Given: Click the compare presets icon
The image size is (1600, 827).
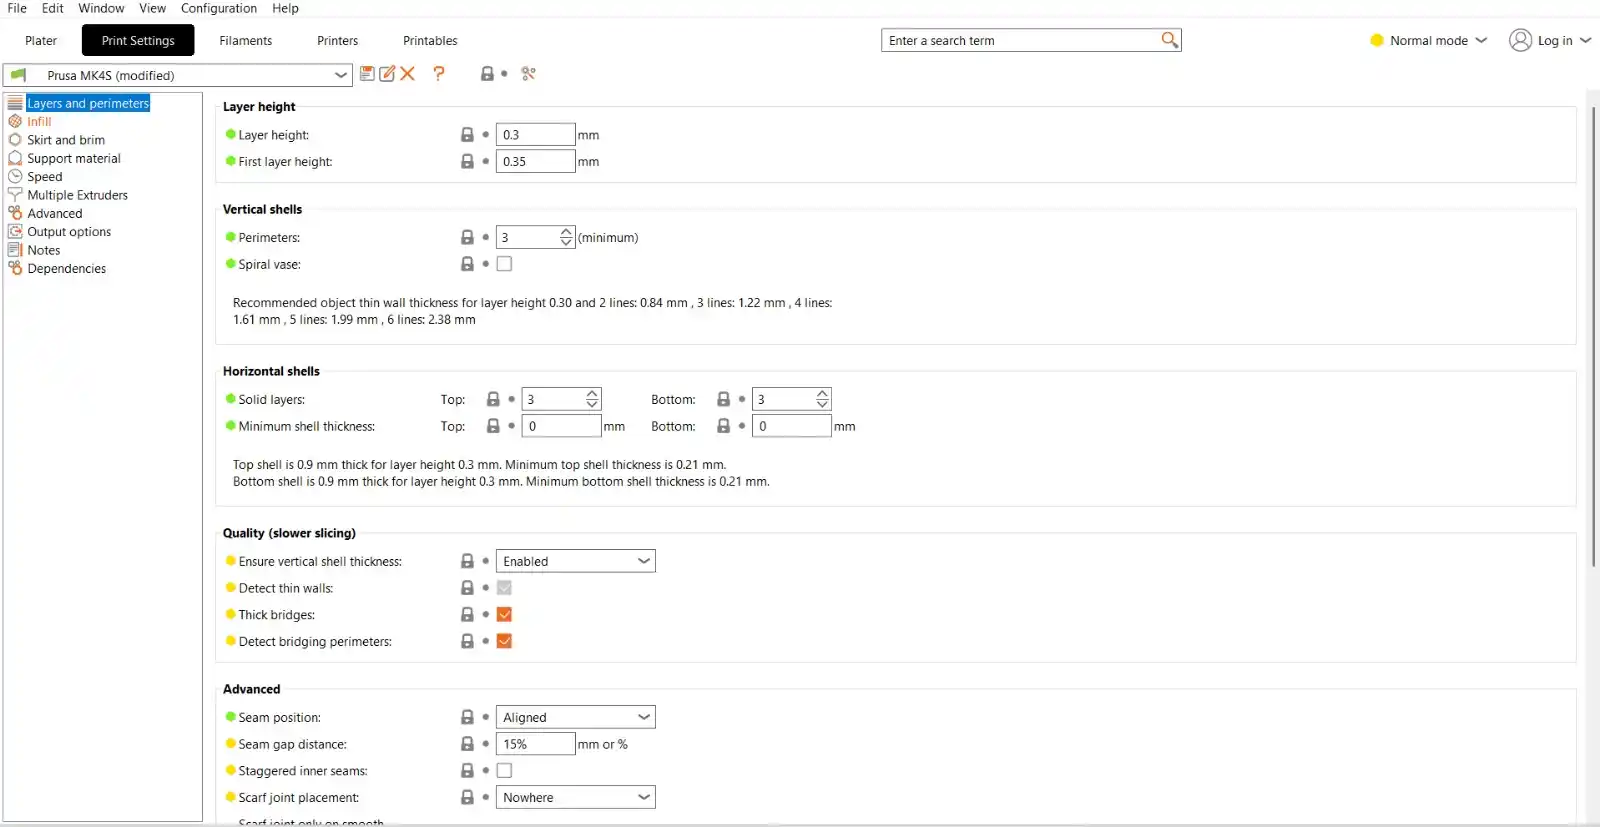Looking at the screenshot, I should (x=529, y=73).
